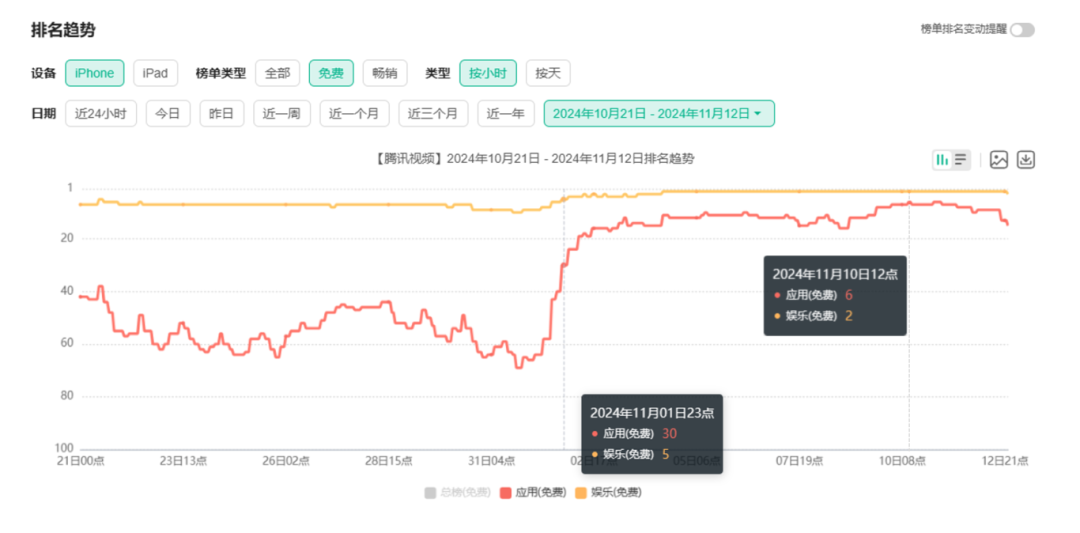The width and height of the screenshot is (1080, 533).
Task: Filter by 昨日
Action: pos(222,114)
